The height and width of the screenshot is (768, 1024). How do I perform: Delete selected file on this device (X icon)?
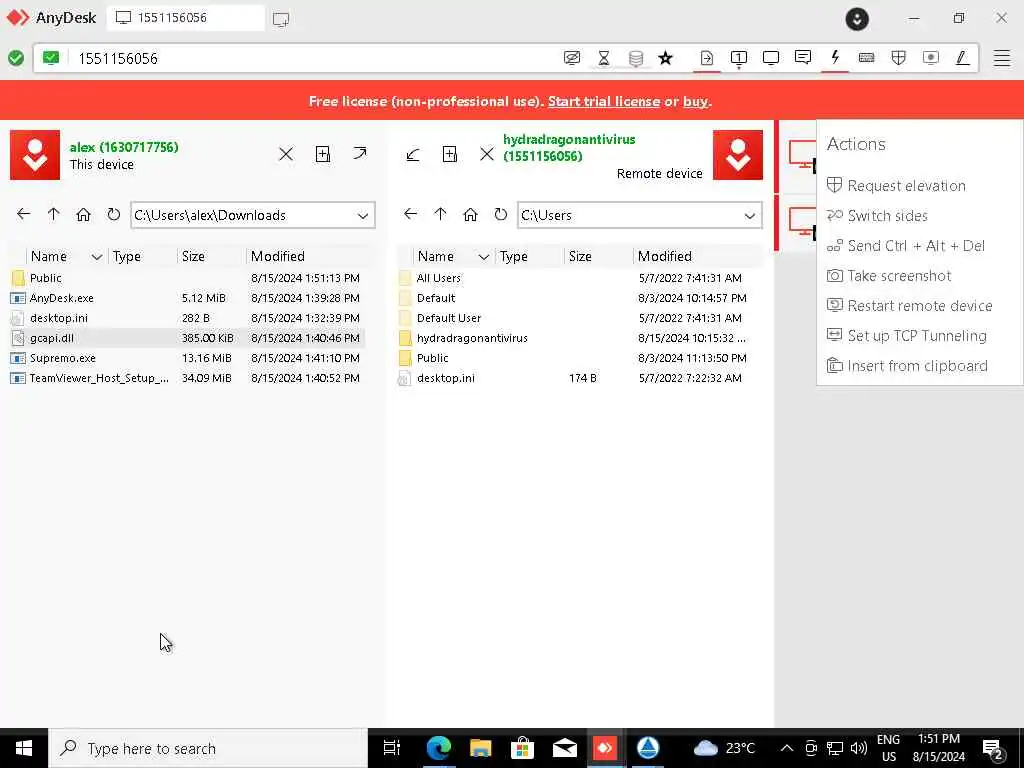[x=286, y=154]
